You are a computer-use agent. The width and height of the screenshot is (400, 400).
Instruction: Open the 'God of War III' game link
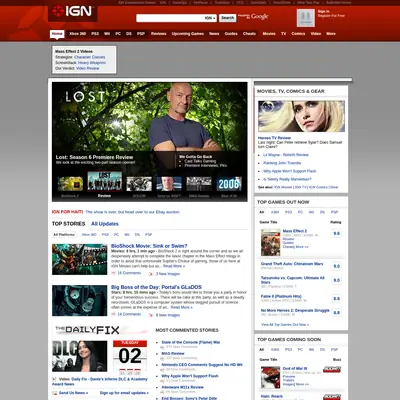[x=295, y=369]
